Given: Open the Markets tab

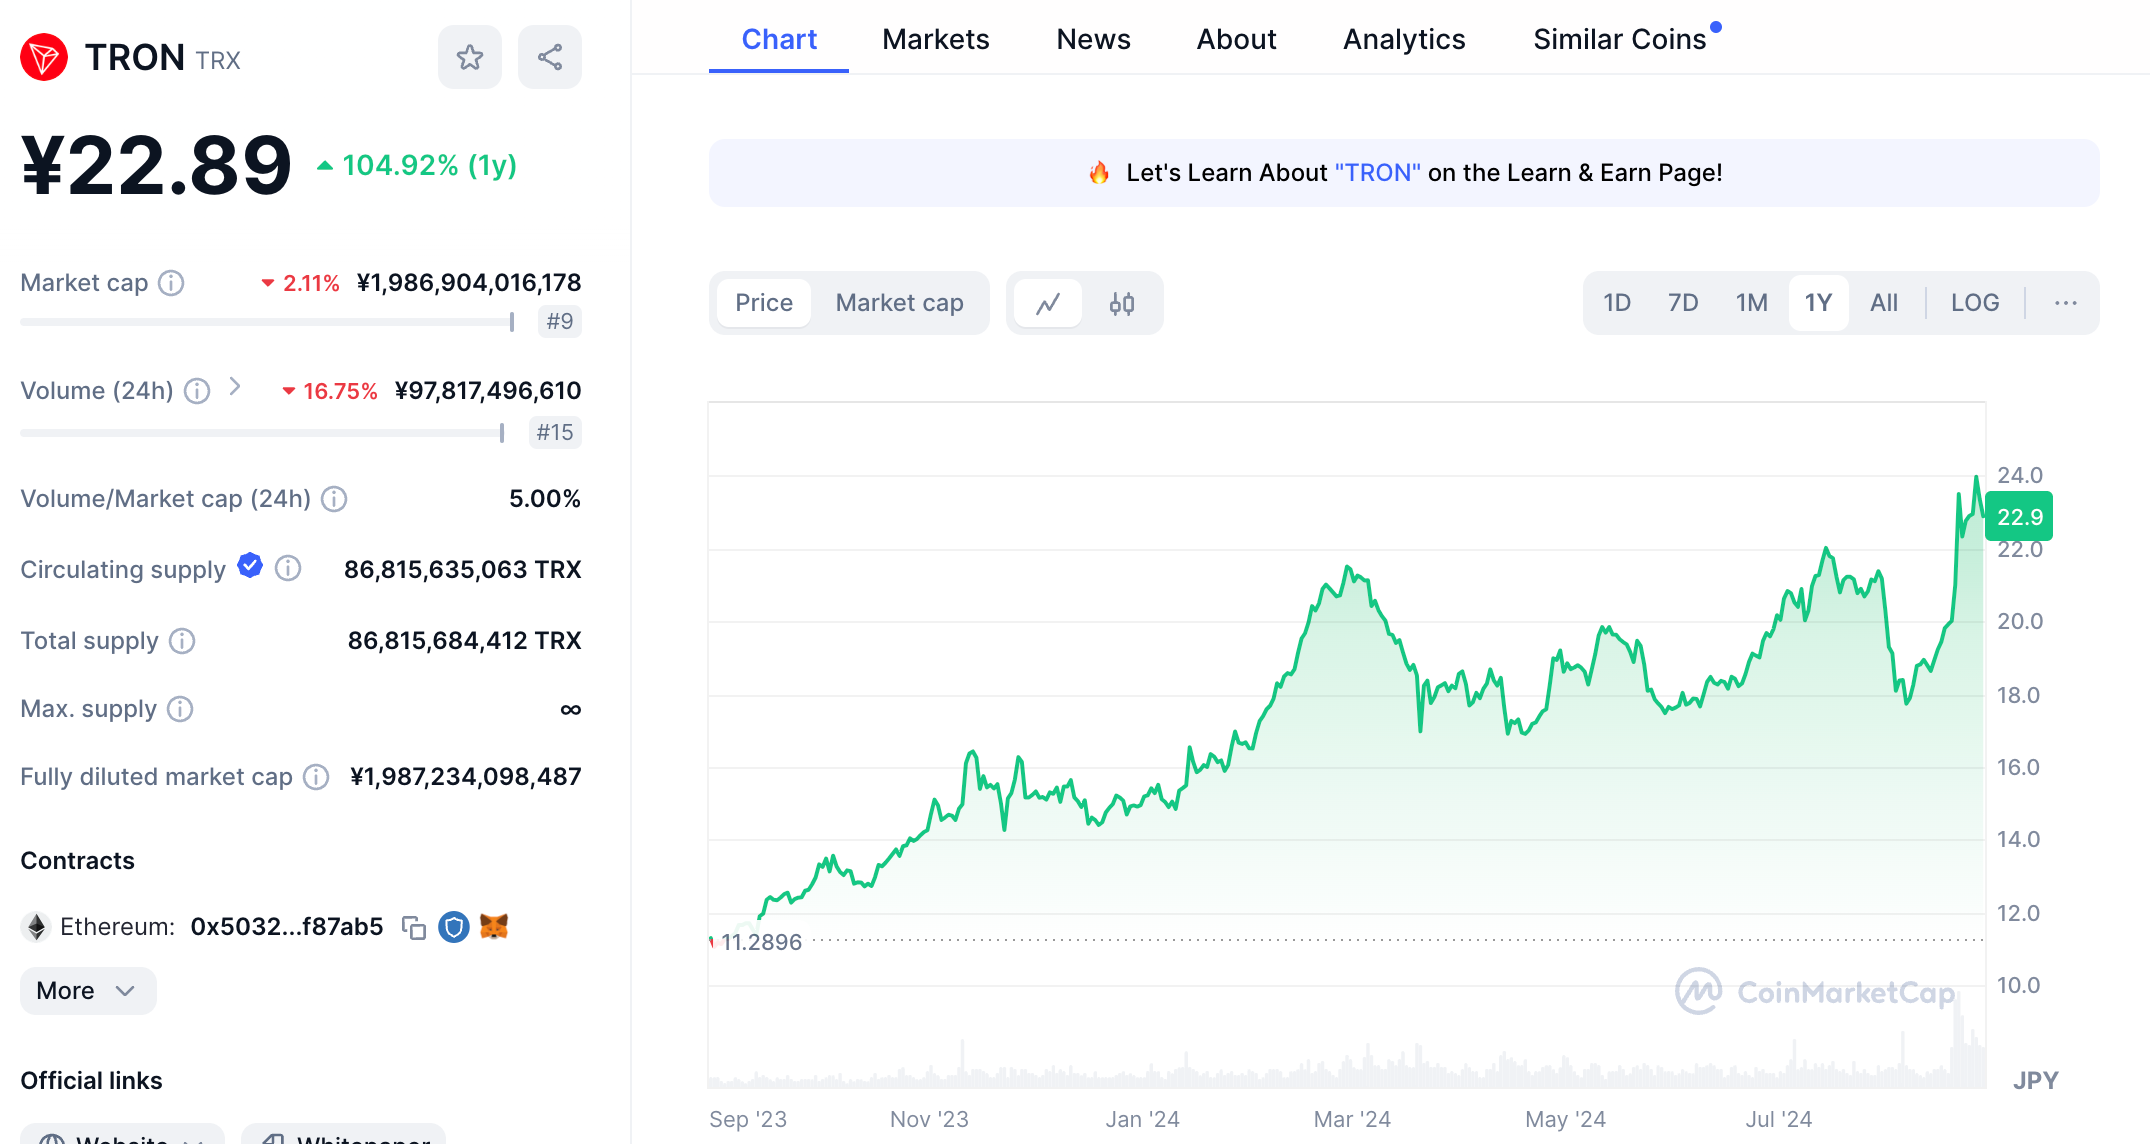Looking at the screenshot, I should [935, 39].
